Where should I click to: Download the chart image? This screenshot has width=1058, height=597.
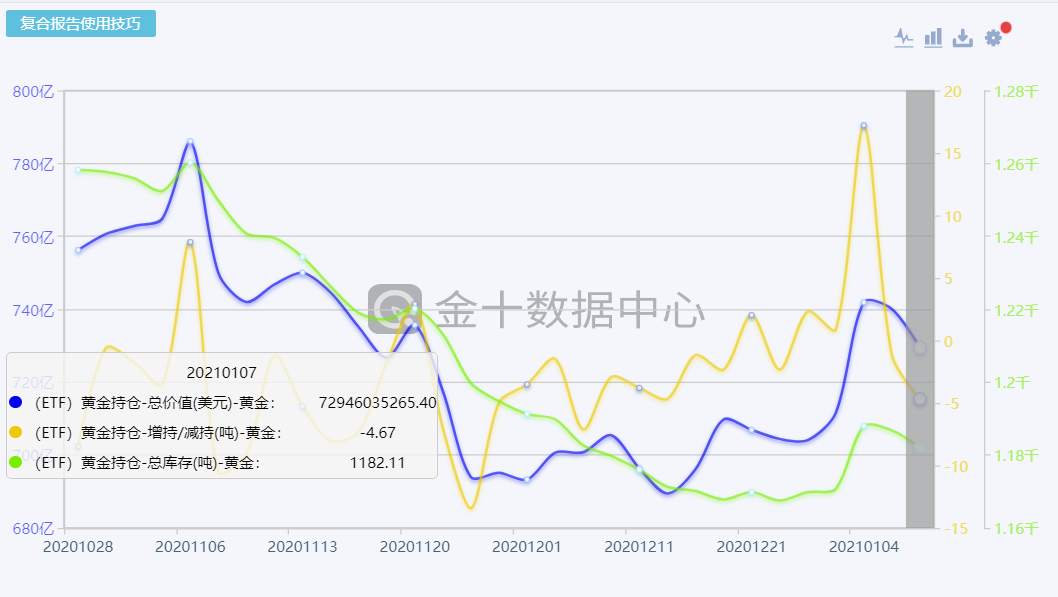point(963,38)
